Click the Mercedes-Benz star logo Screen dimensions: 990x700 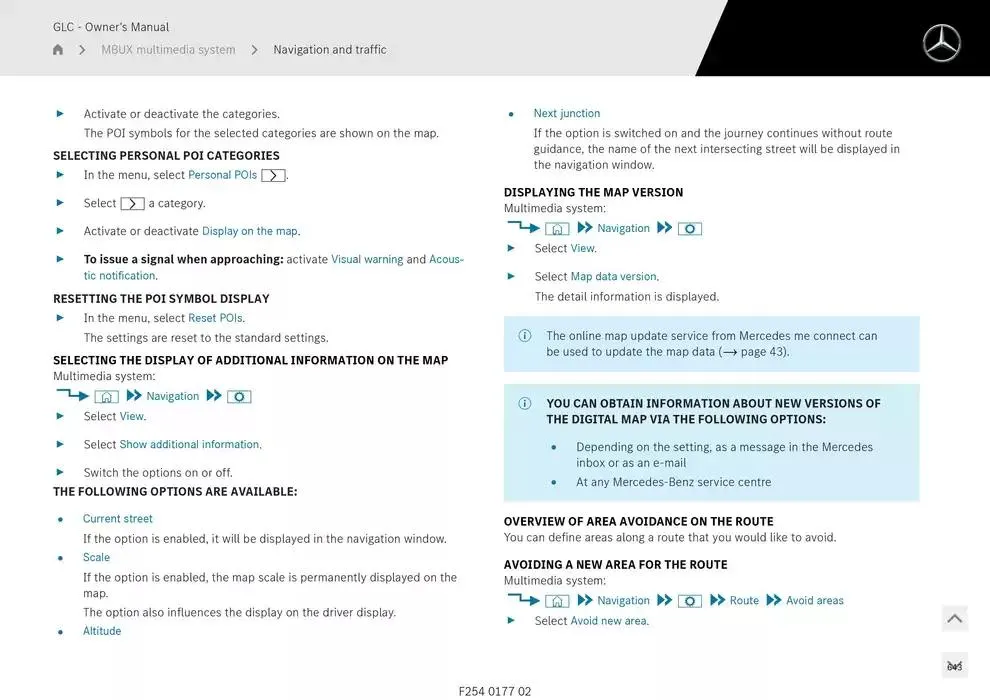tap(941, 43)
